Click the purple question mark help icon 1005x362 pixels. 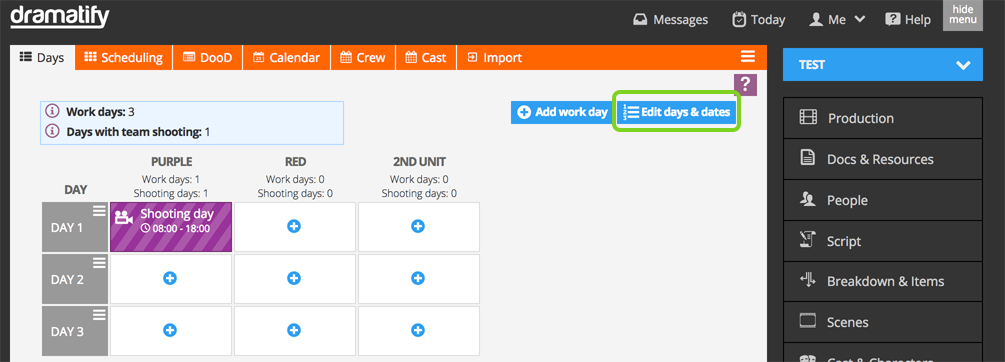click(x=745, y=84)
